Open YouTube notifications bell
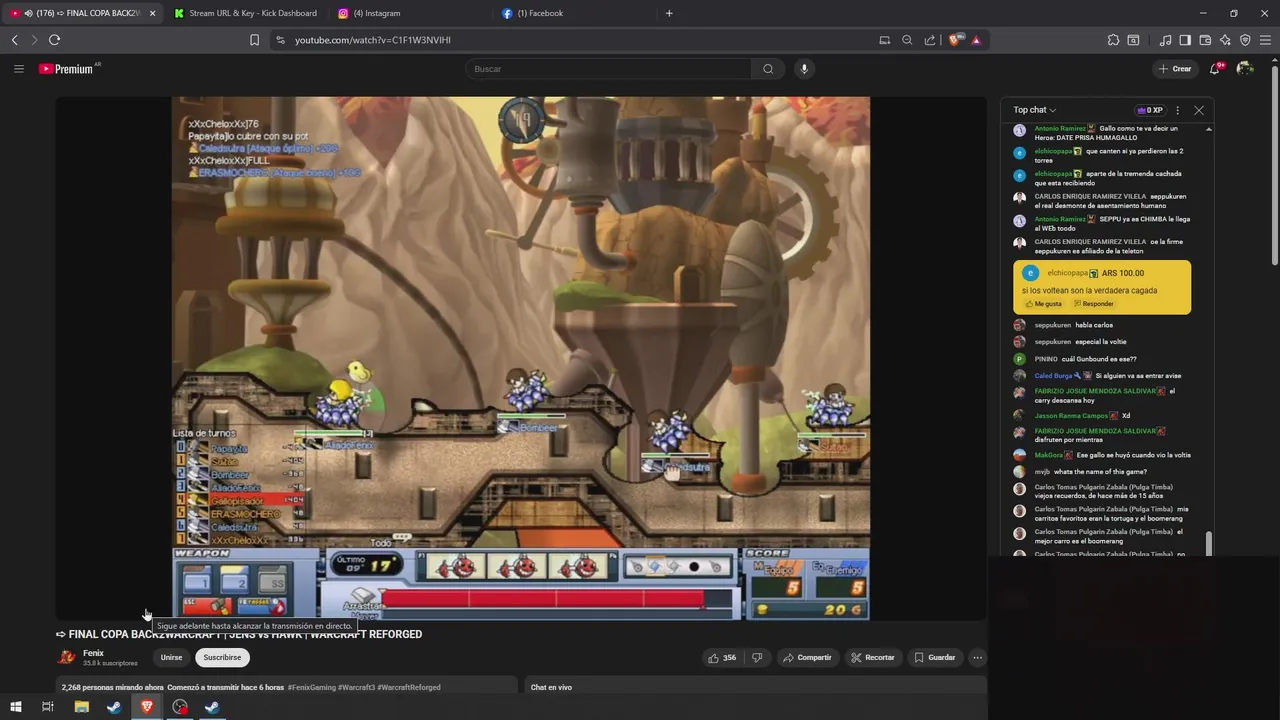Screen dimensions: 1280x720 [1215, 69]
